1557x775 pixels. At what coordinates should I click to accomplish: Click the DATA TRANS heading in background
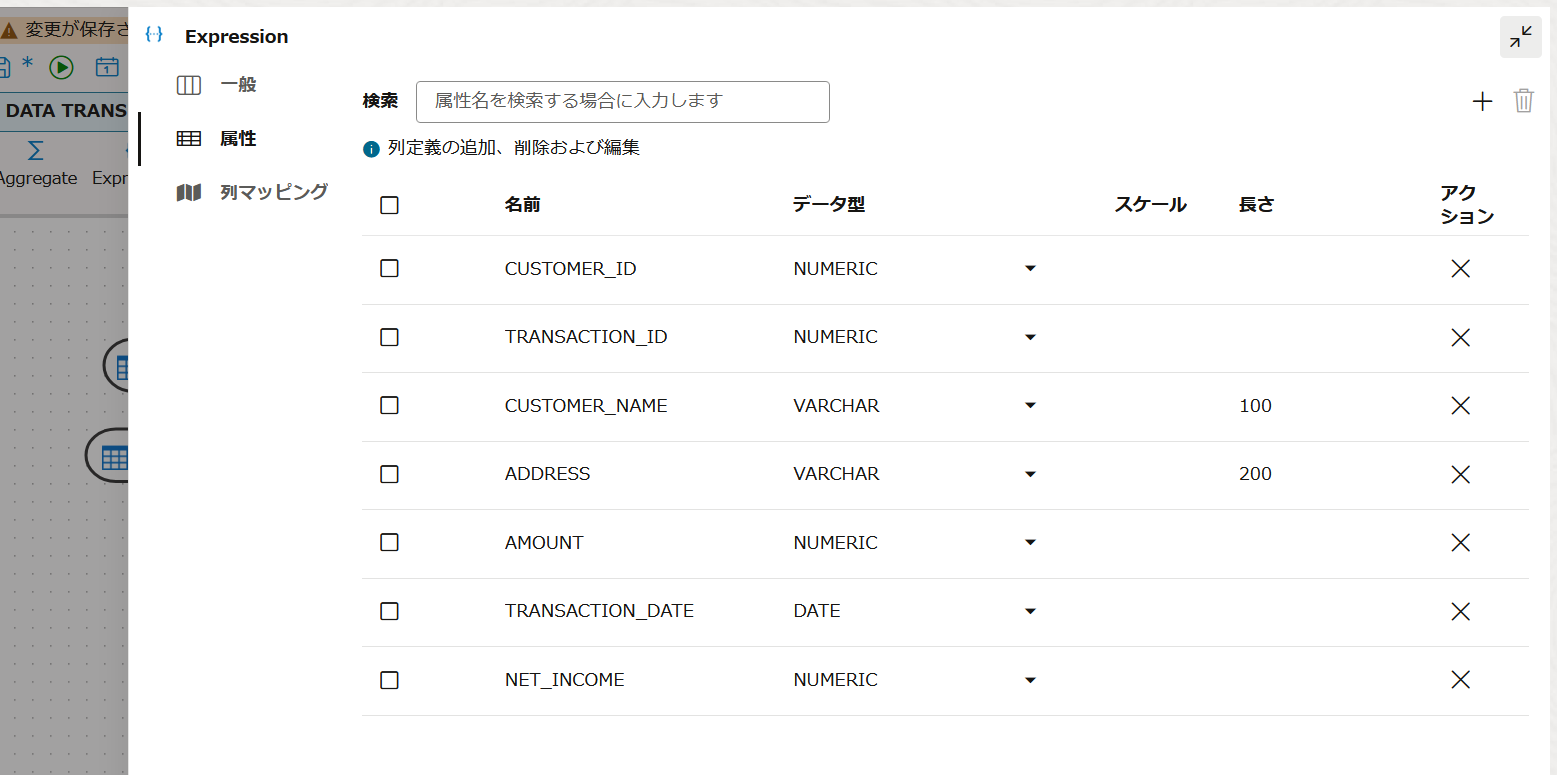(65, 111)
